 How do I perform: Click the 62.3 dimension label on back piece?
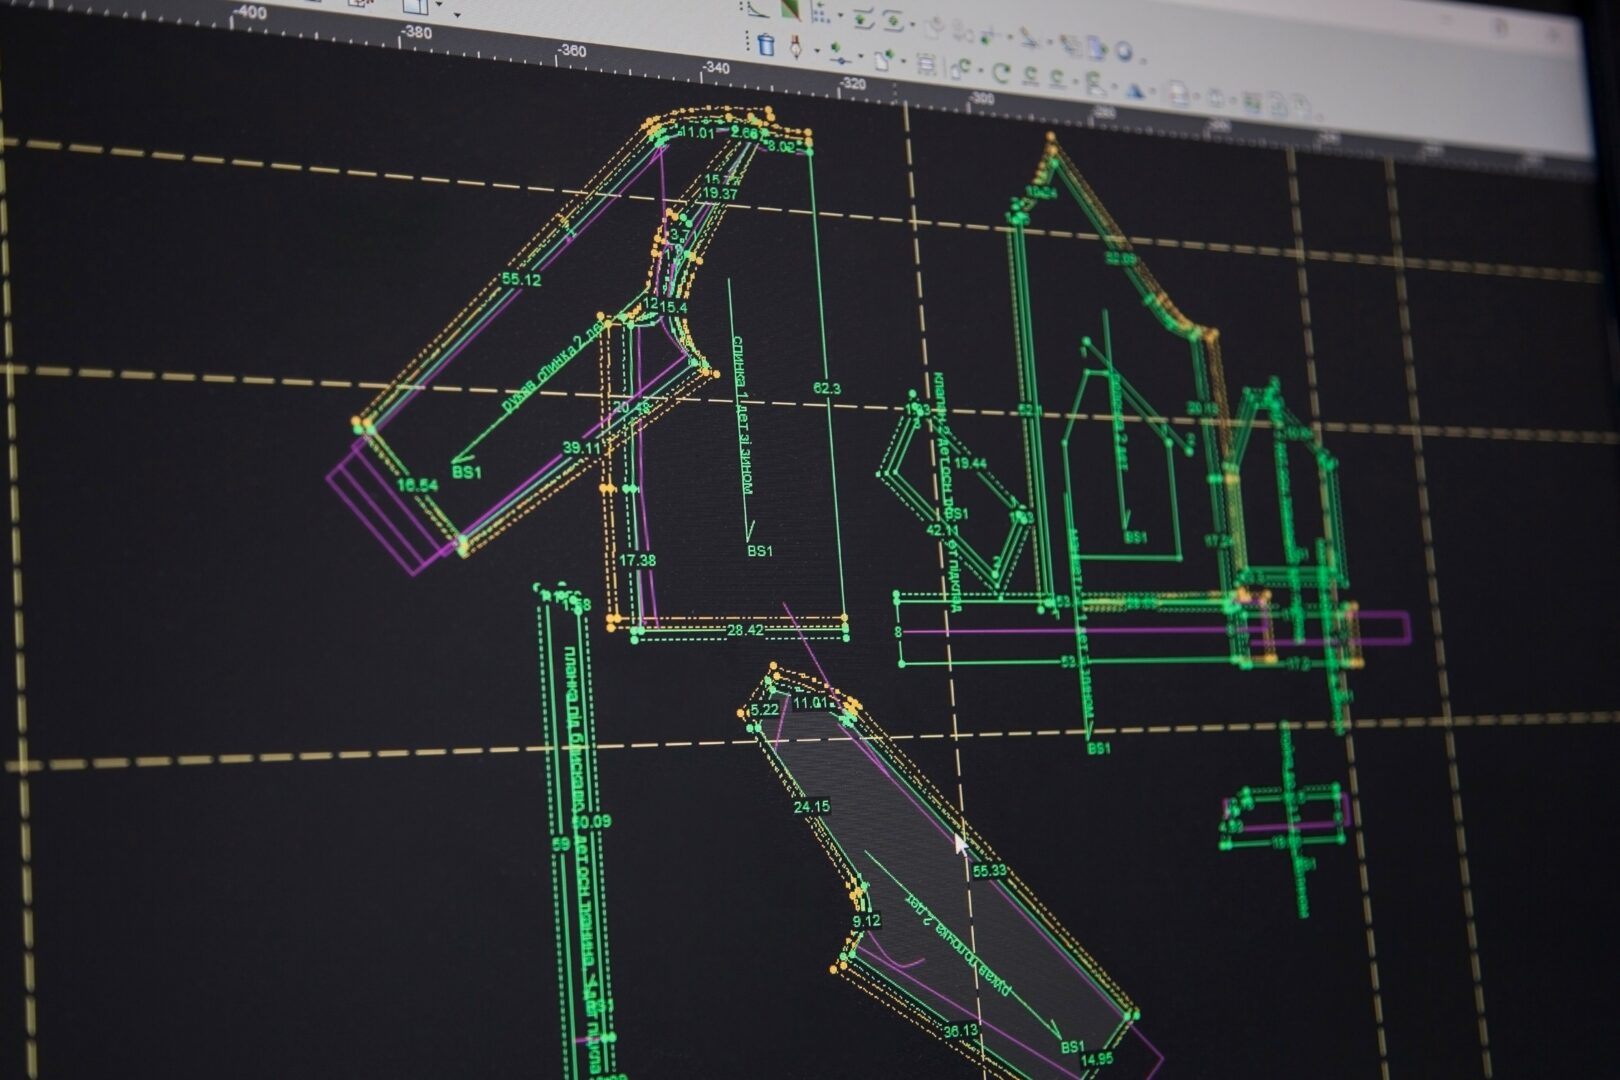[827, 388]
